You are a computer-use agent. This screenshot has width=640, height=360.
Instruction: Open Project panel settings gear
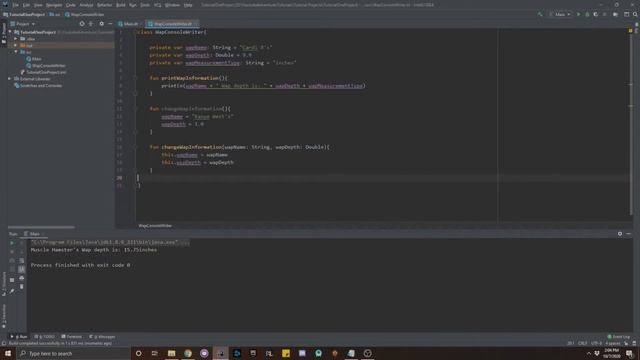pyautogui.click(x=101, y=24)
